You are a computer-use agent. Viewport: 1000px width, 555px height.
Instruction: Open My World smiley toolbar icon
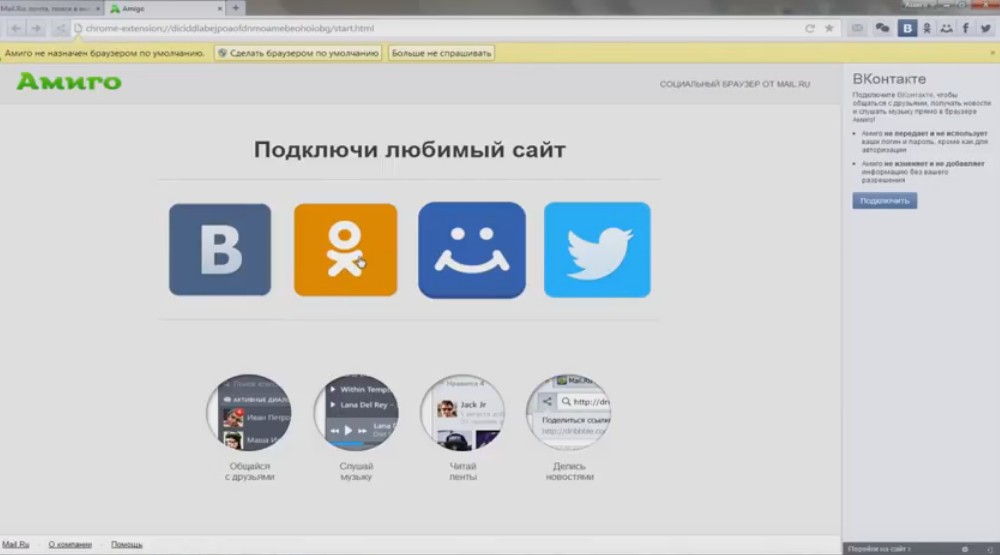coord(946,28)
